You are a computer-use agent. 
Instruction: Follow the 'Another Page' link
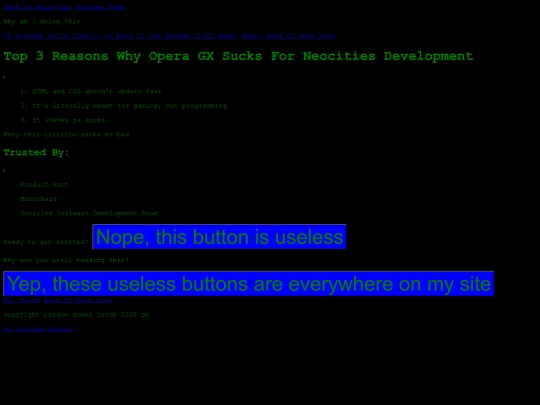[x=100, y=7]
